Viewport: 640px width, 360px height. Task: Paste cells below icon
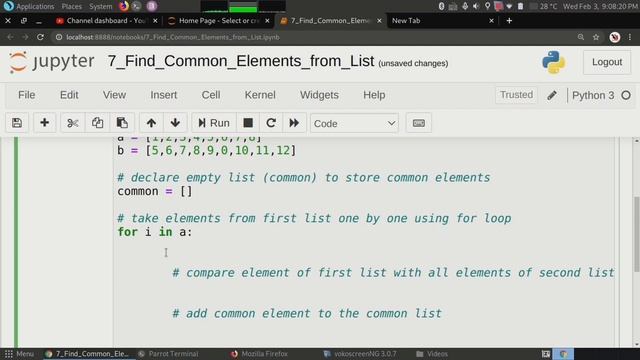pos(122,123)
